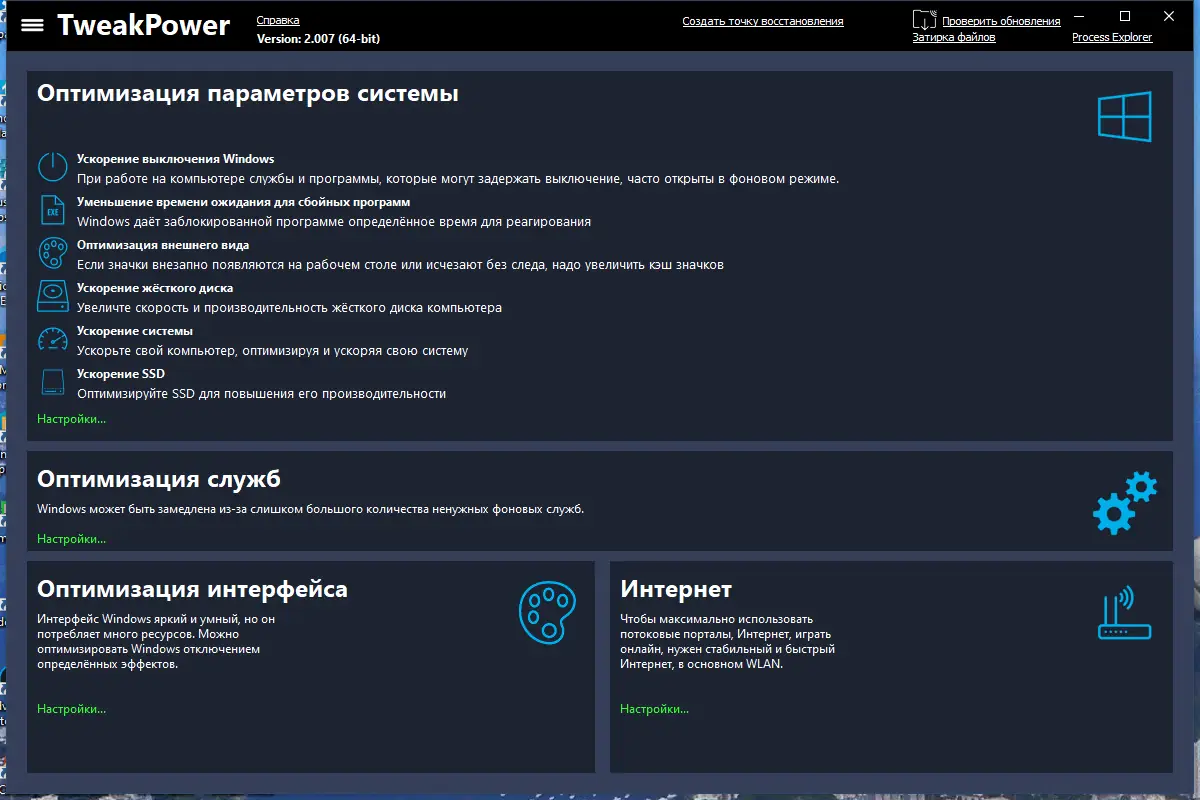
Task: Click description about увеличить кэш значков
Action: point(400,265)
